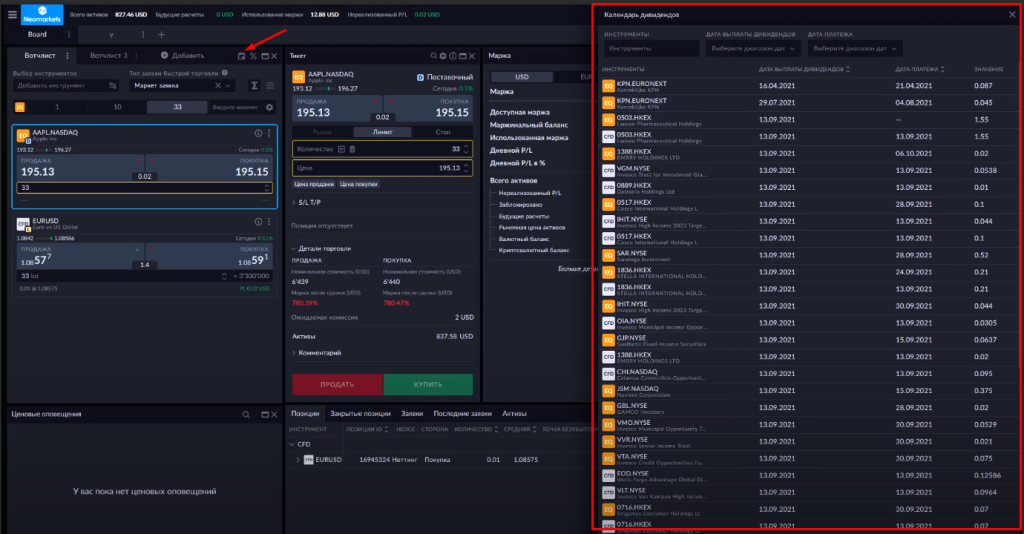Click Цена покупки price button
The height and width of the screenshot is (534, 1024).
click(359, 185)
